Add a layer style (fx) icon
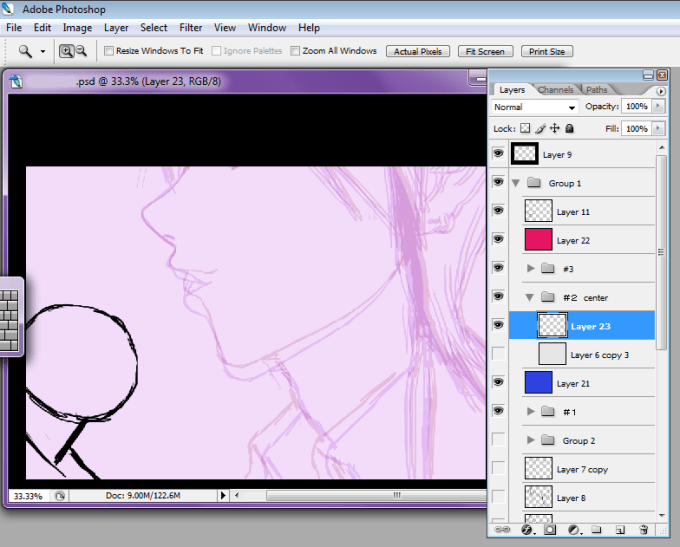The height and width of the screenshot is (547, 680). tap(527, 530)
